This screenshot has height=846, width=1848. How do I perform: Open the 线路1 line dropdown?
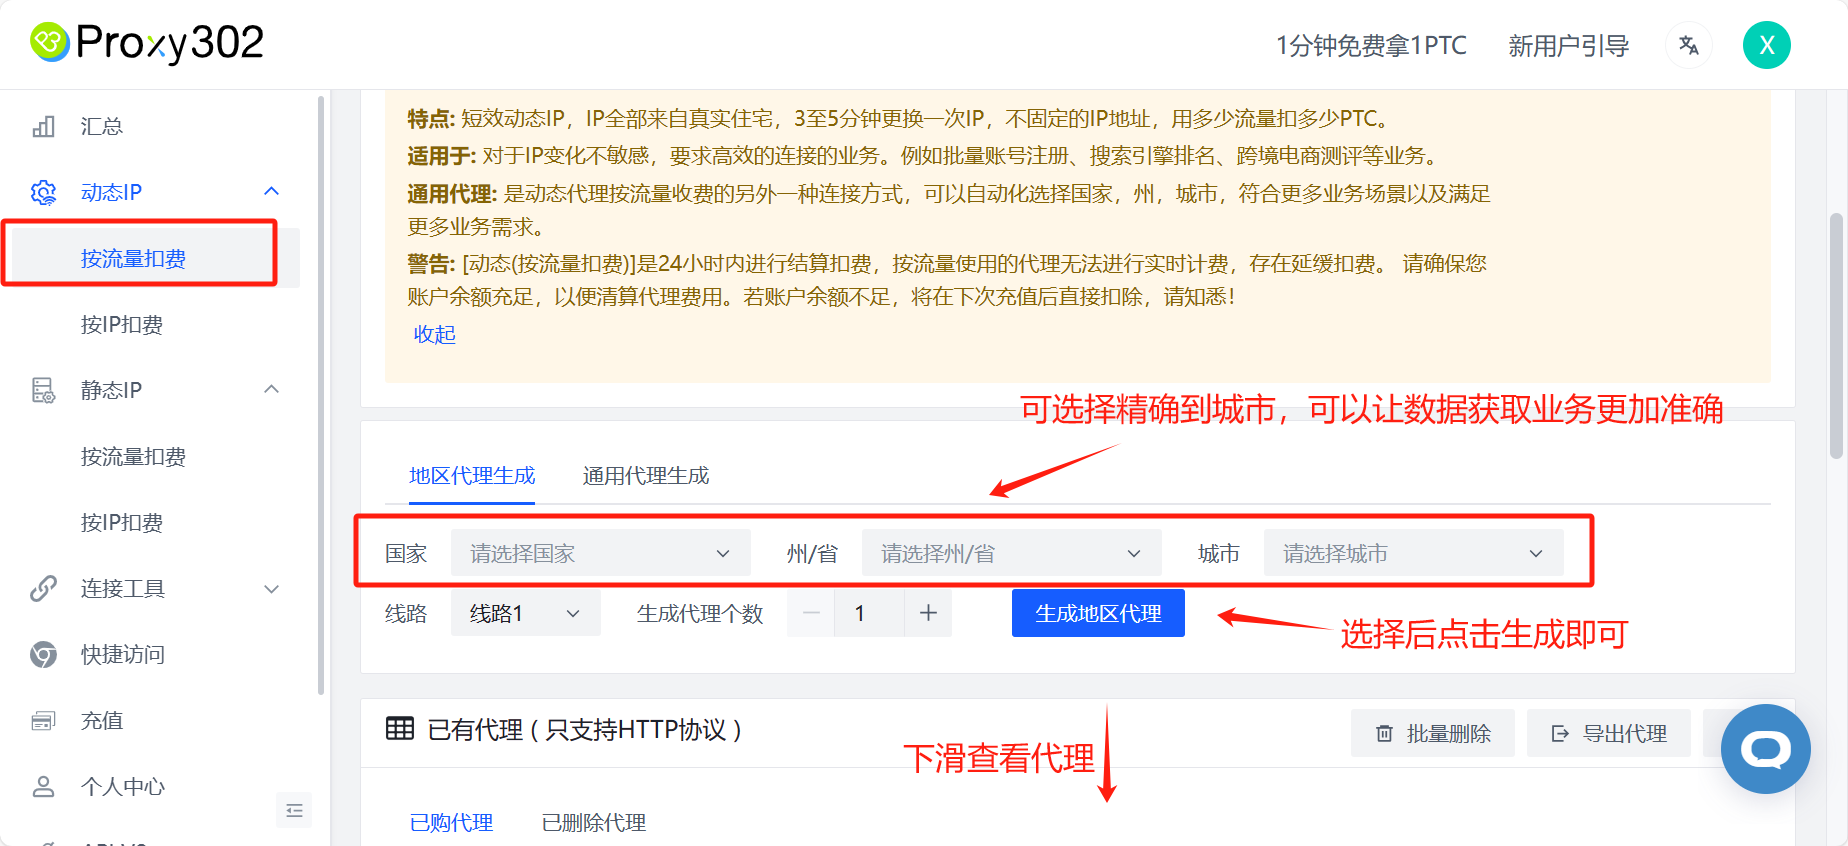coord(525,613)
